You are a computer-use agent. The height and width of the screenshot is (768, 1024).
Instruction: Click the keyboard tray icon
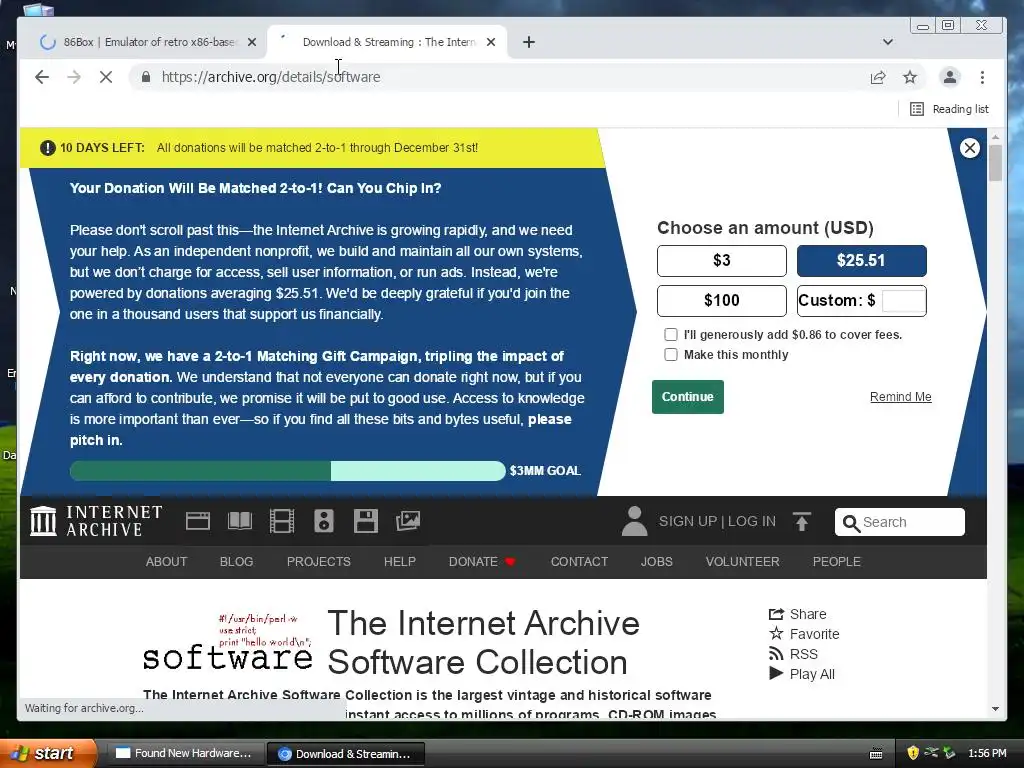point(876,754)
